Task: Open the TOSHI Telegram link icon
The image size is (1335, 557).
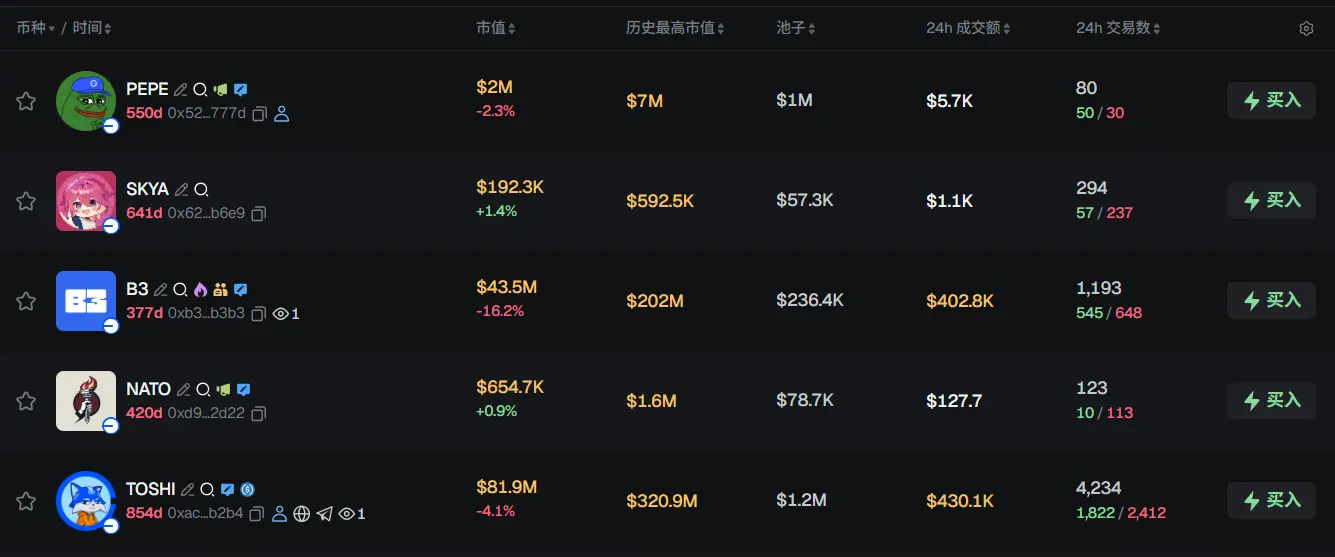Action: [324, 514]
